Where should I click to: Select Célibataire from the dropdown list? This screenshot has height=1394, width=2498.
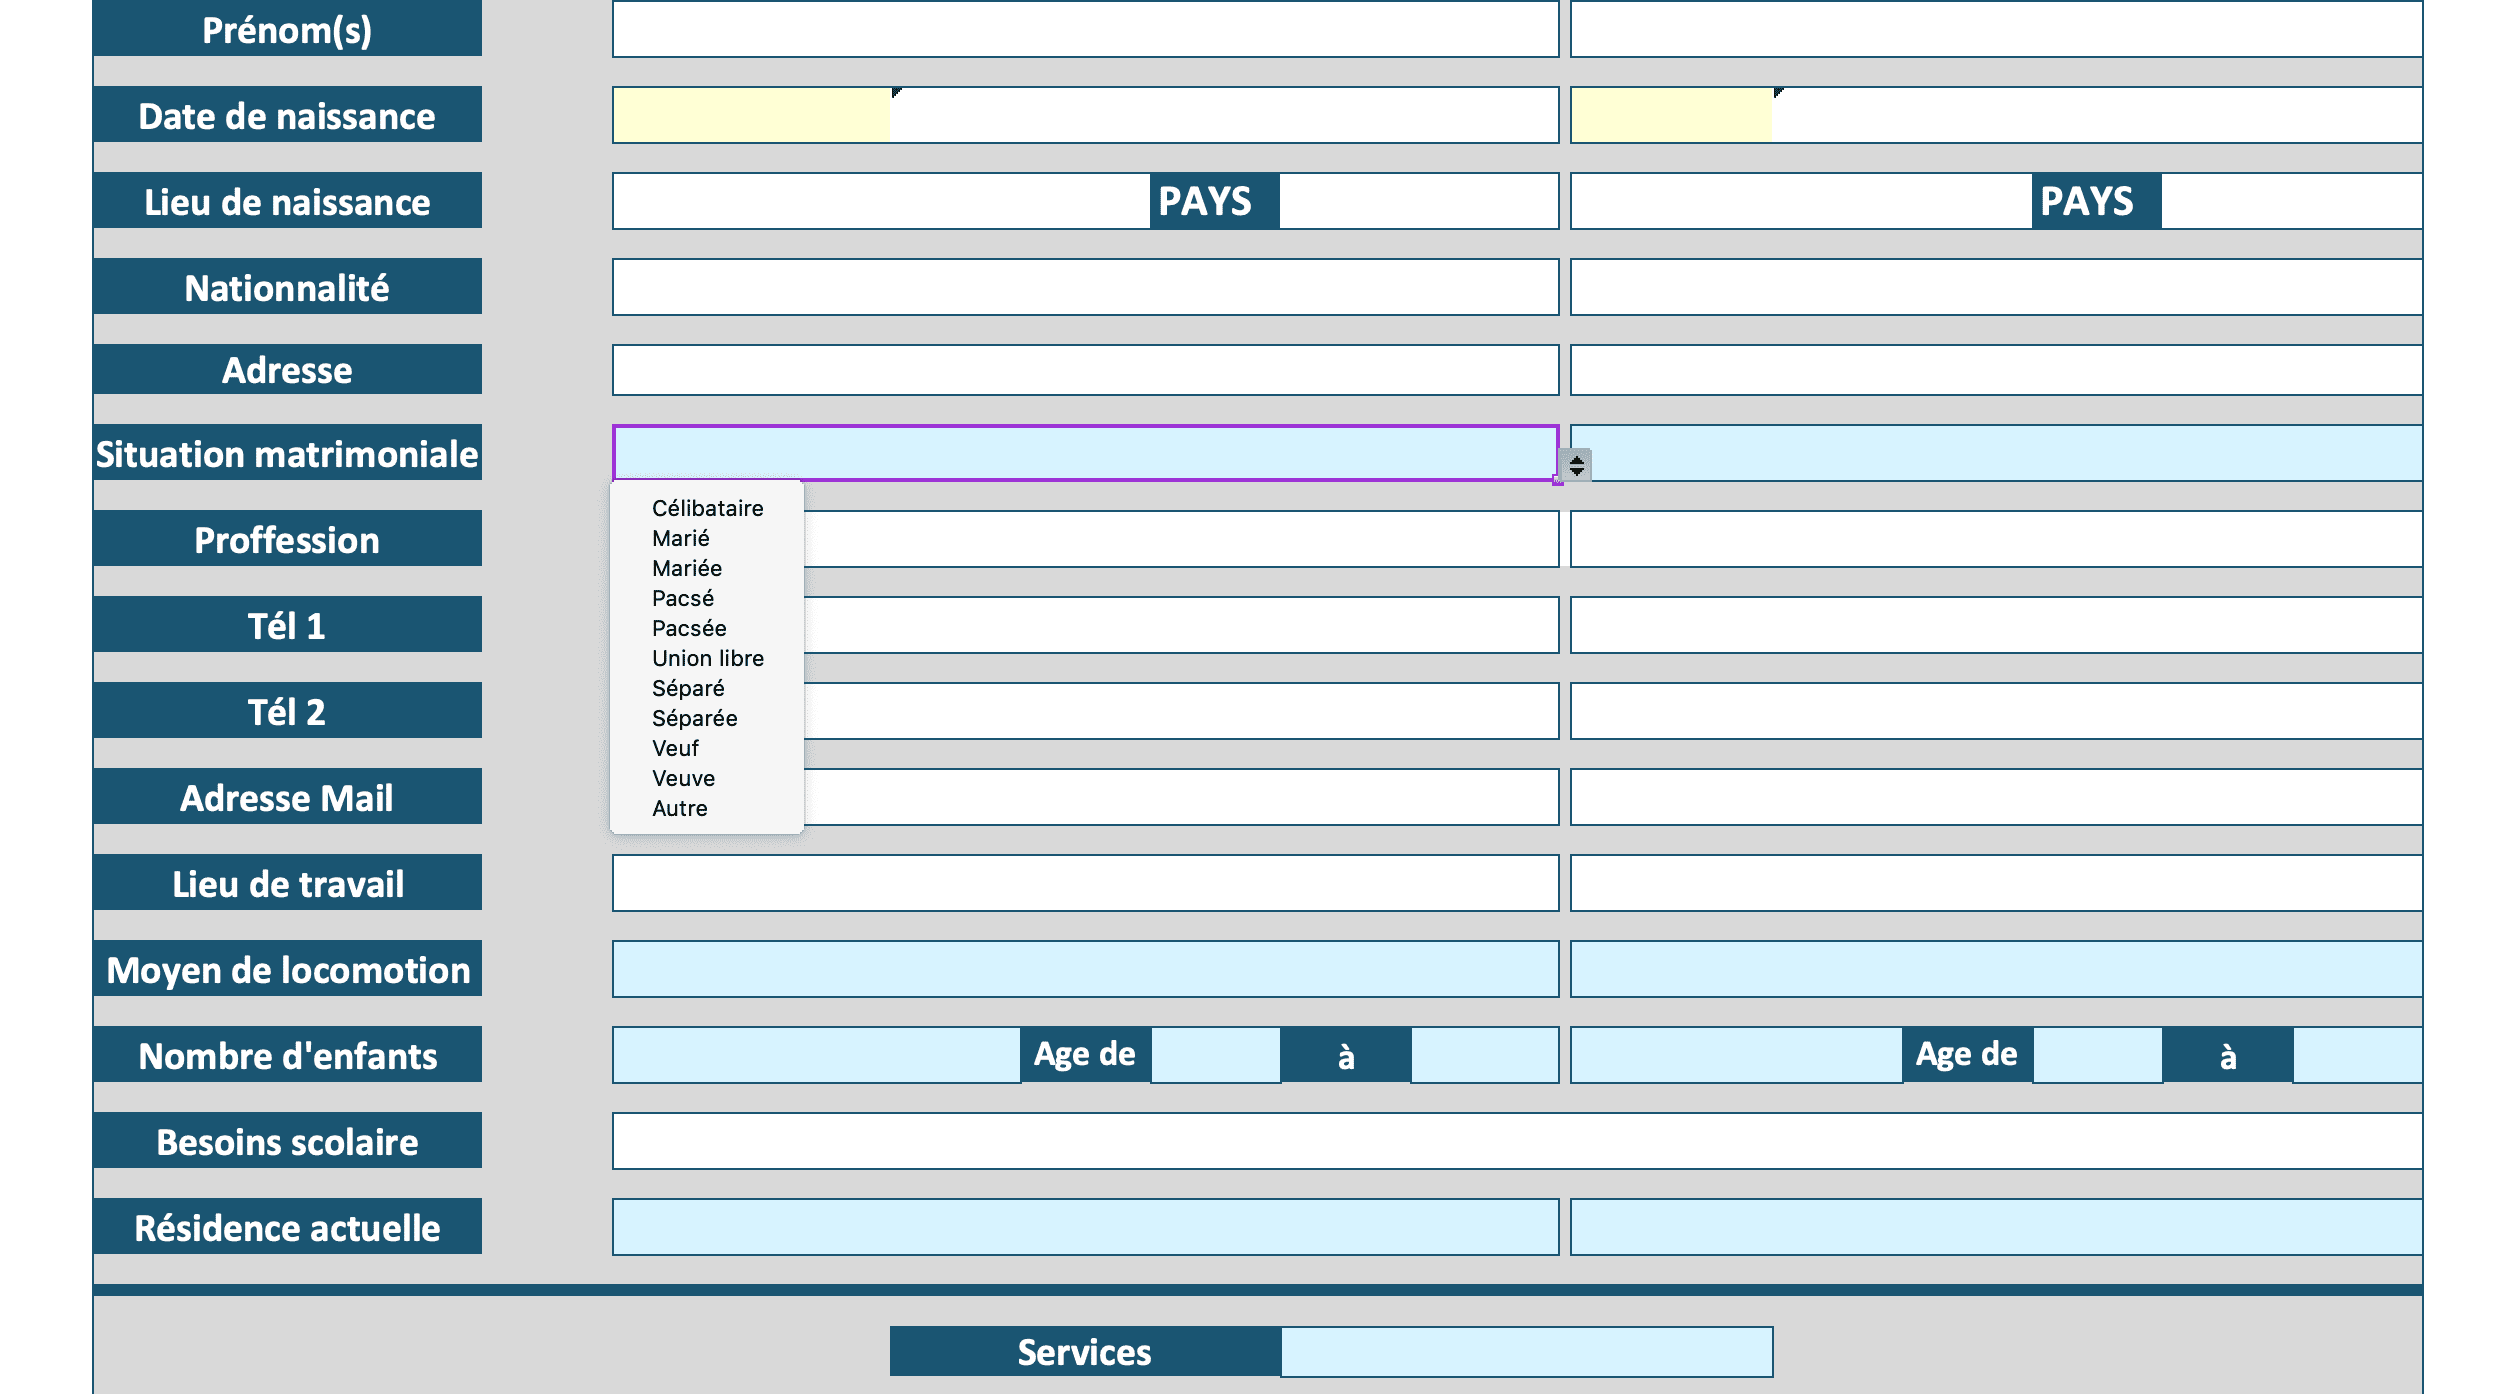pyautogui.click(x=707, y=508)
